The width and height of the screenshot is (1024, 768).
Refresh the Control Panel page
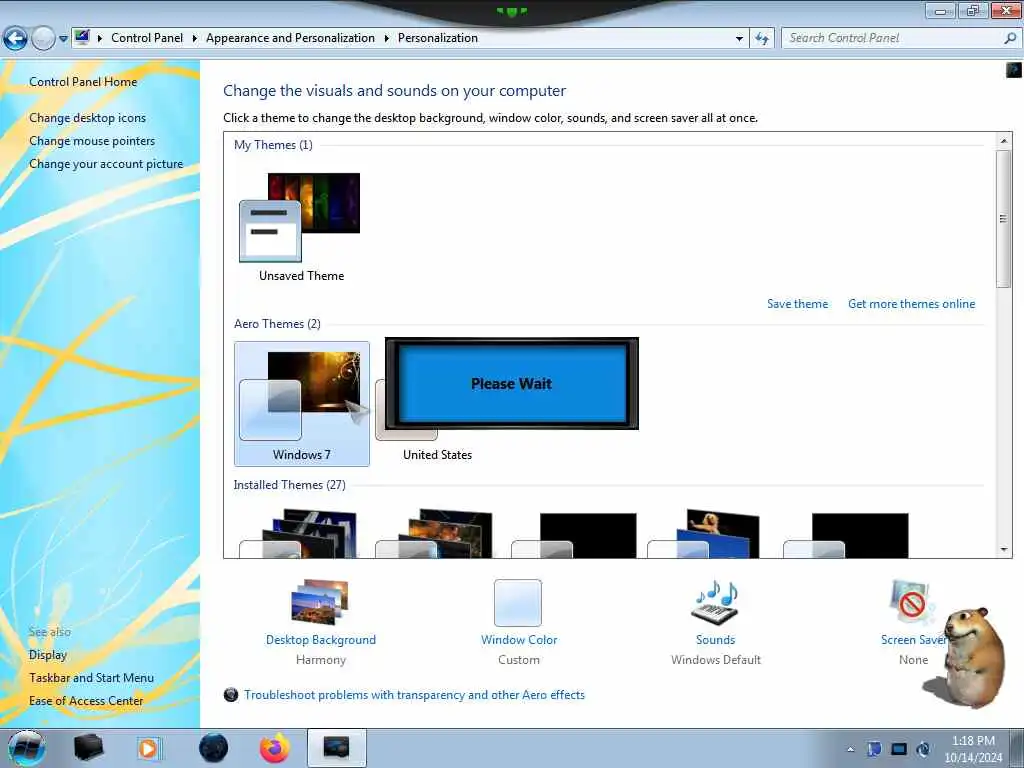click(x=761, y=39)
